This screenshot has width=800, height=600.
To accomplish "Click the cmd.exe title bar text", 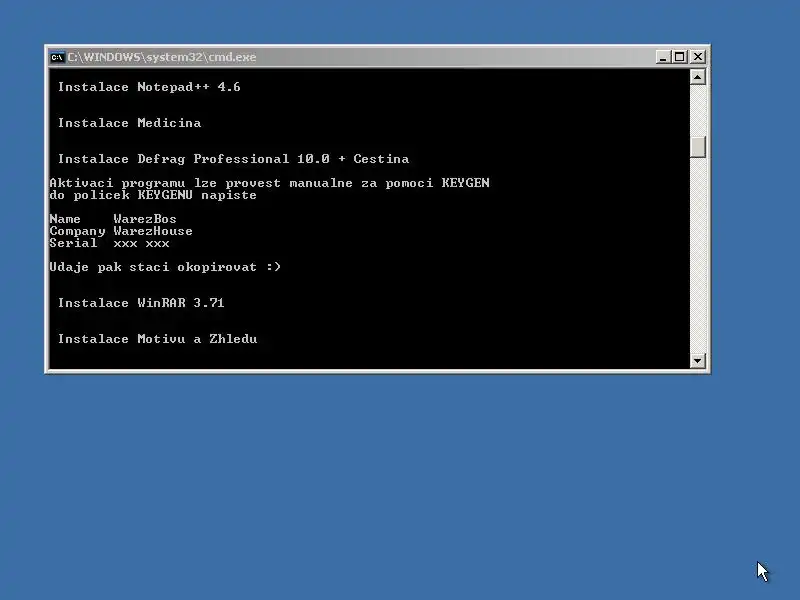I will point(162,57).
